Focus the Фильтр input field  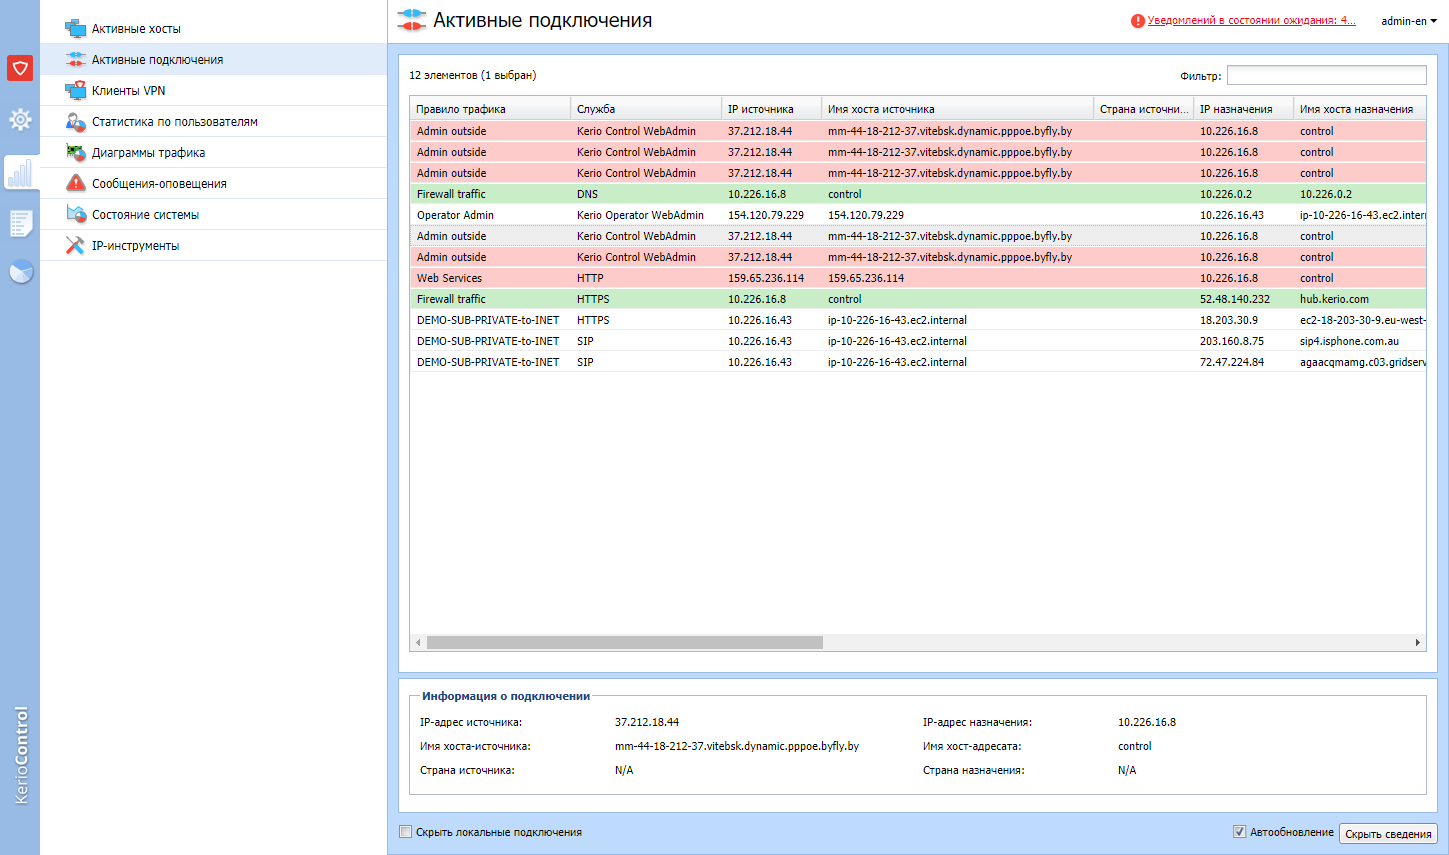click(1327, 75)
